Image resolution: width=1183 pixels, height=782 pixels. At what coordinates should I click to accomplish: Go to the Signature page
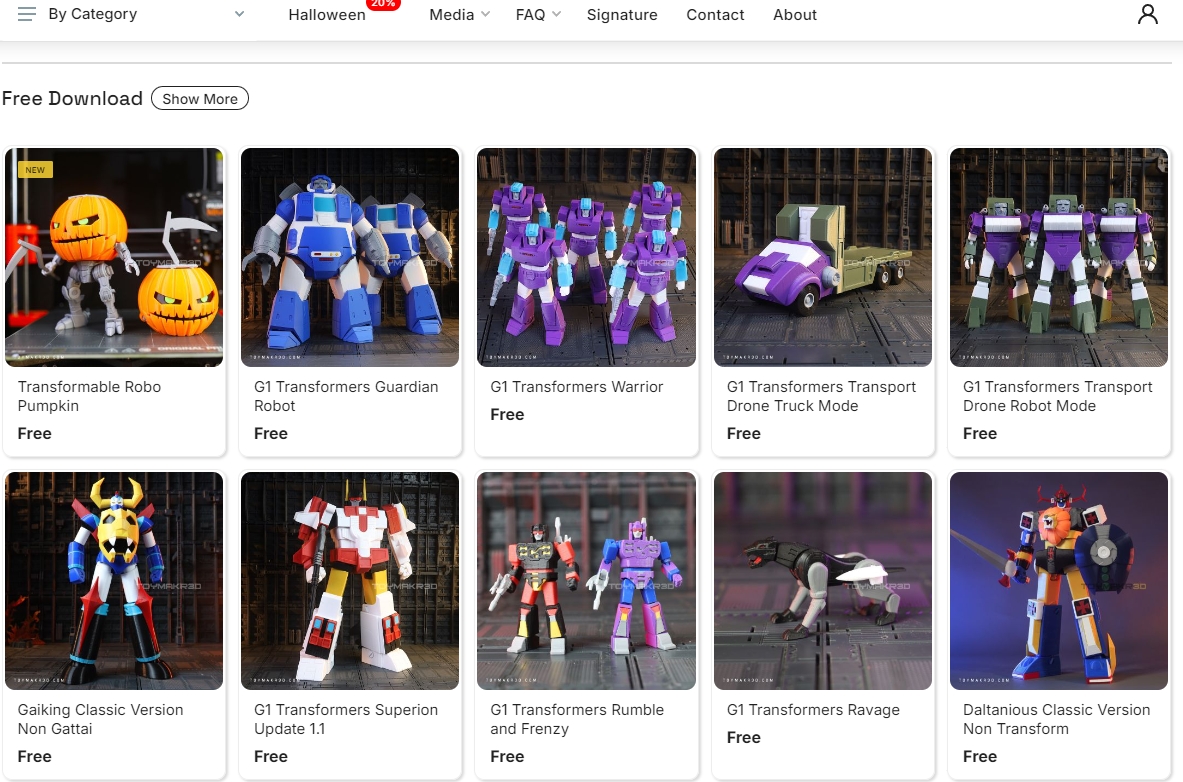pos(622,15)
